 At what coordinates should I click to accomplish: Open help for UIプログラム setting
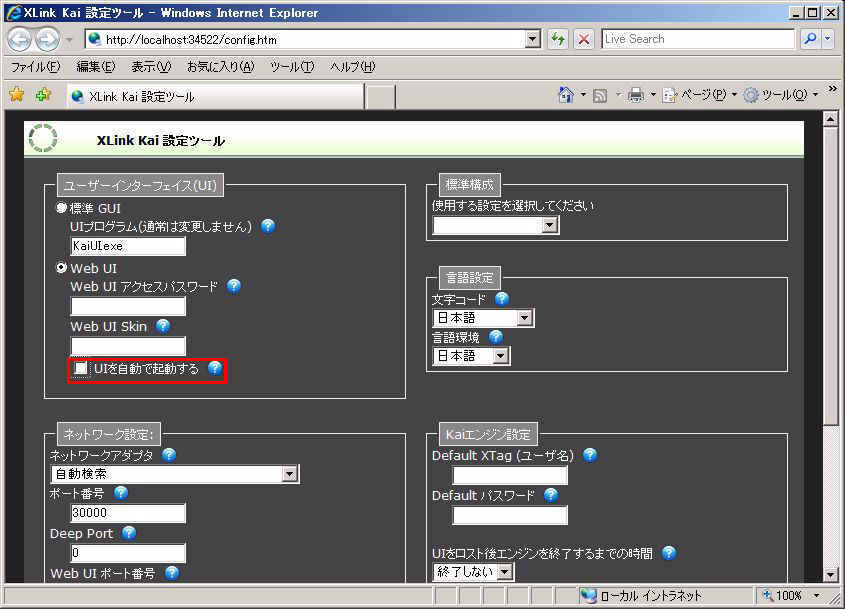click(268, 226)
